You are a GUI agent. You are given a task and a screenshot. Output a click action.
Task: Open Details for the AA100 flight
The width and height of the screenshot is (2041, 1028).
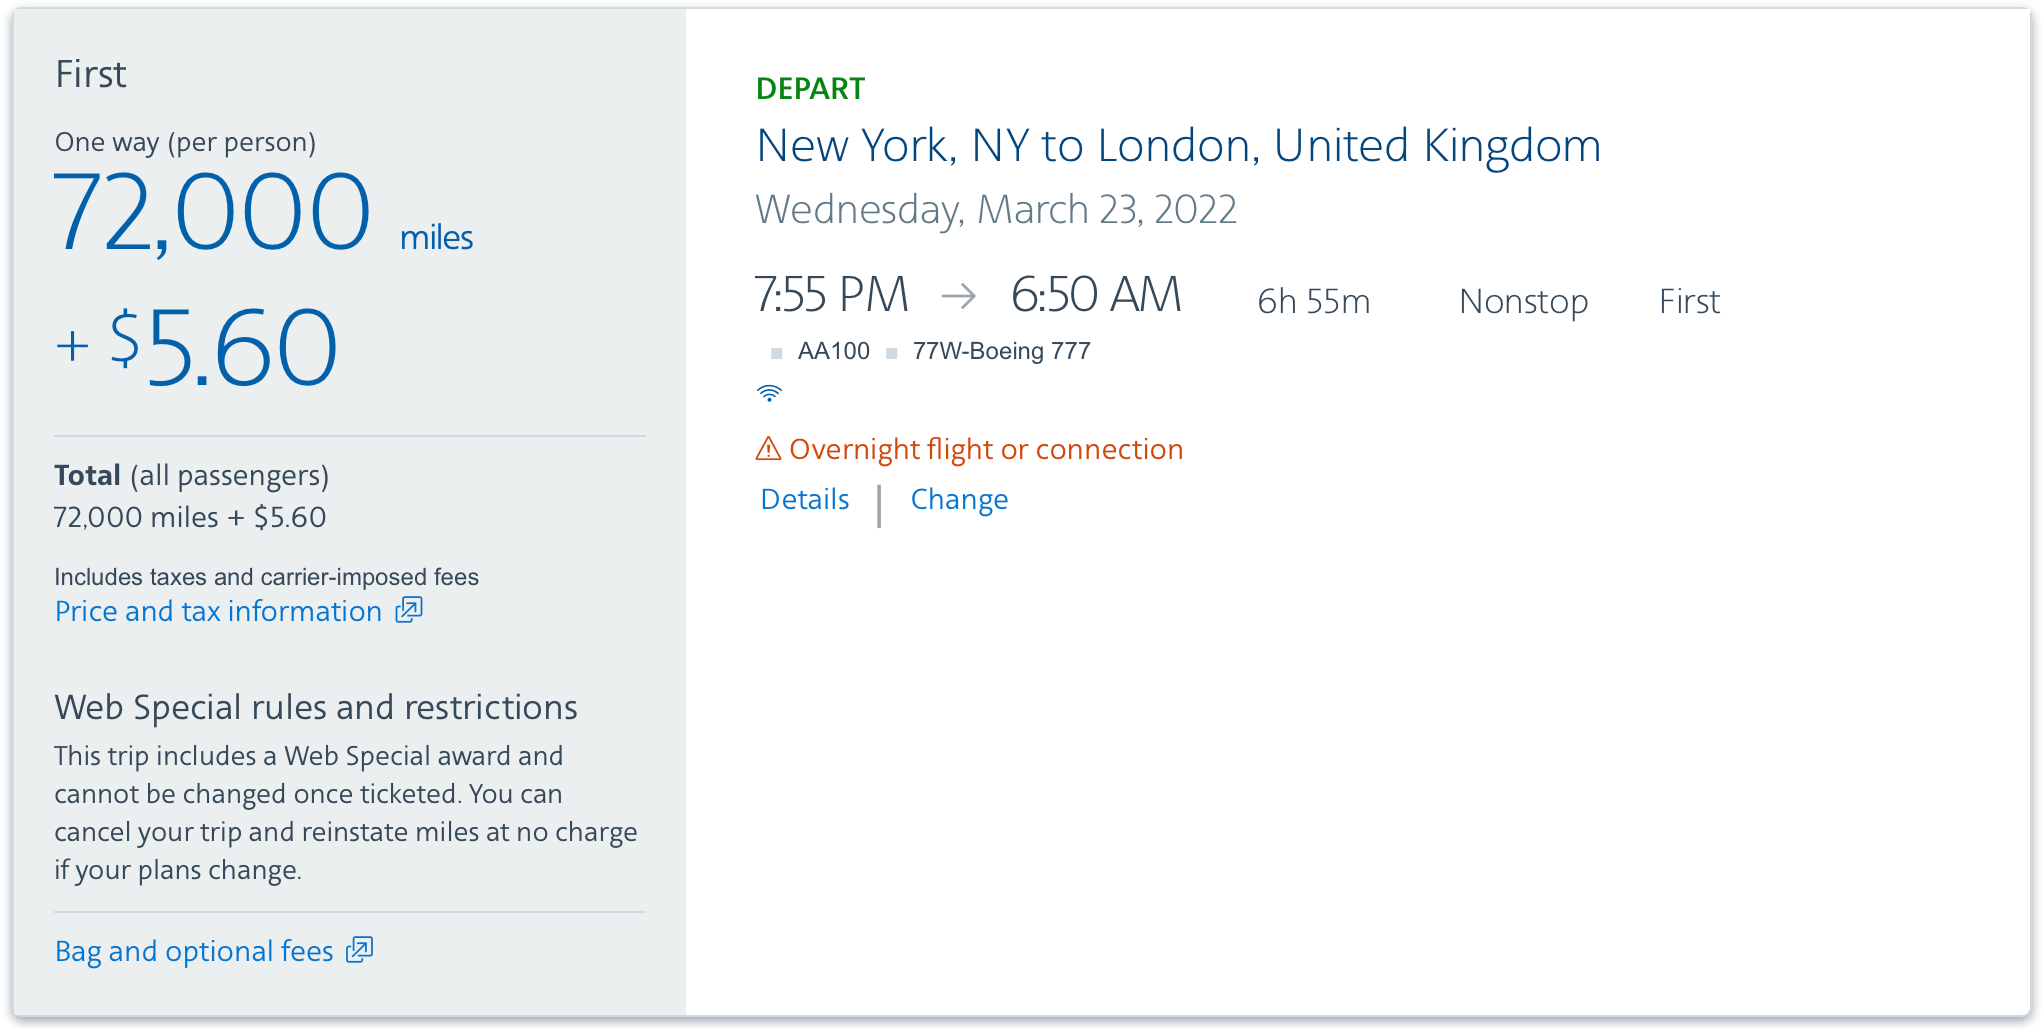(x=804, y=499)
